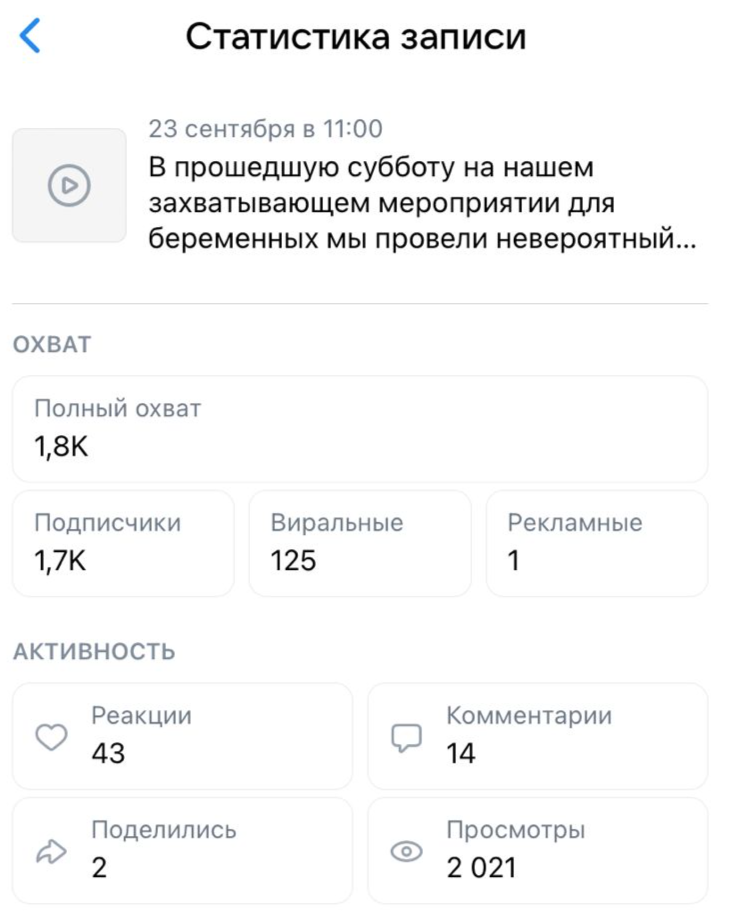Click the АКТИВНОСТЬ section header

coord(94,652)
